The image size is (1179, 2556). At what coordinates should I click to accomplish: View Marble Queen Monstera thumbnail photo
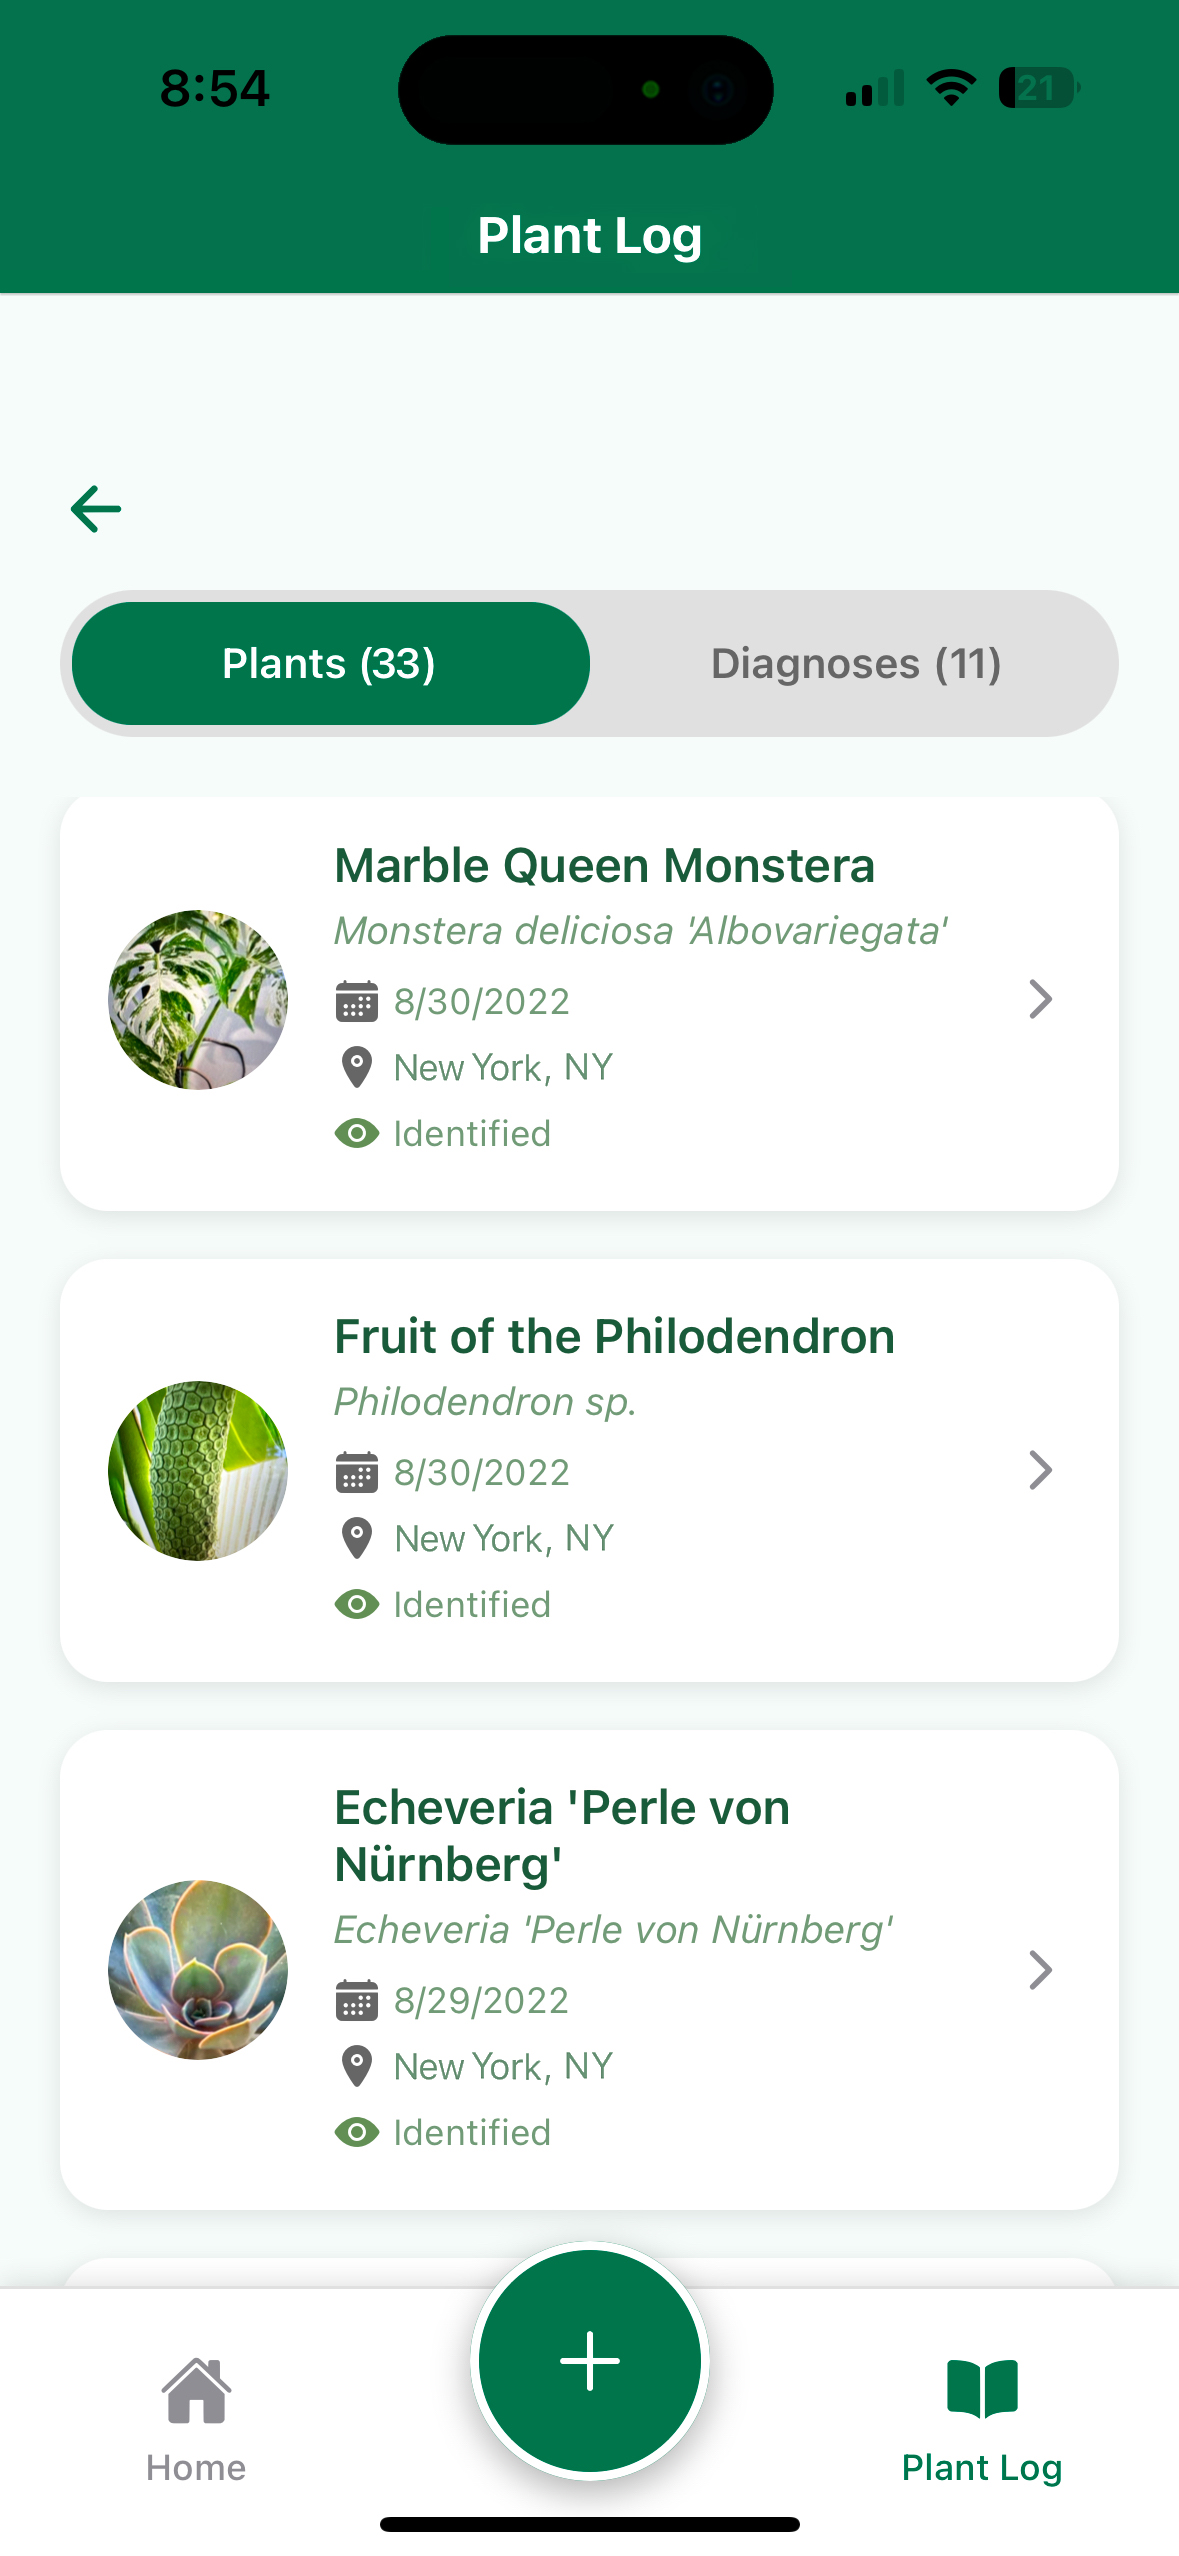click(198, 999)
